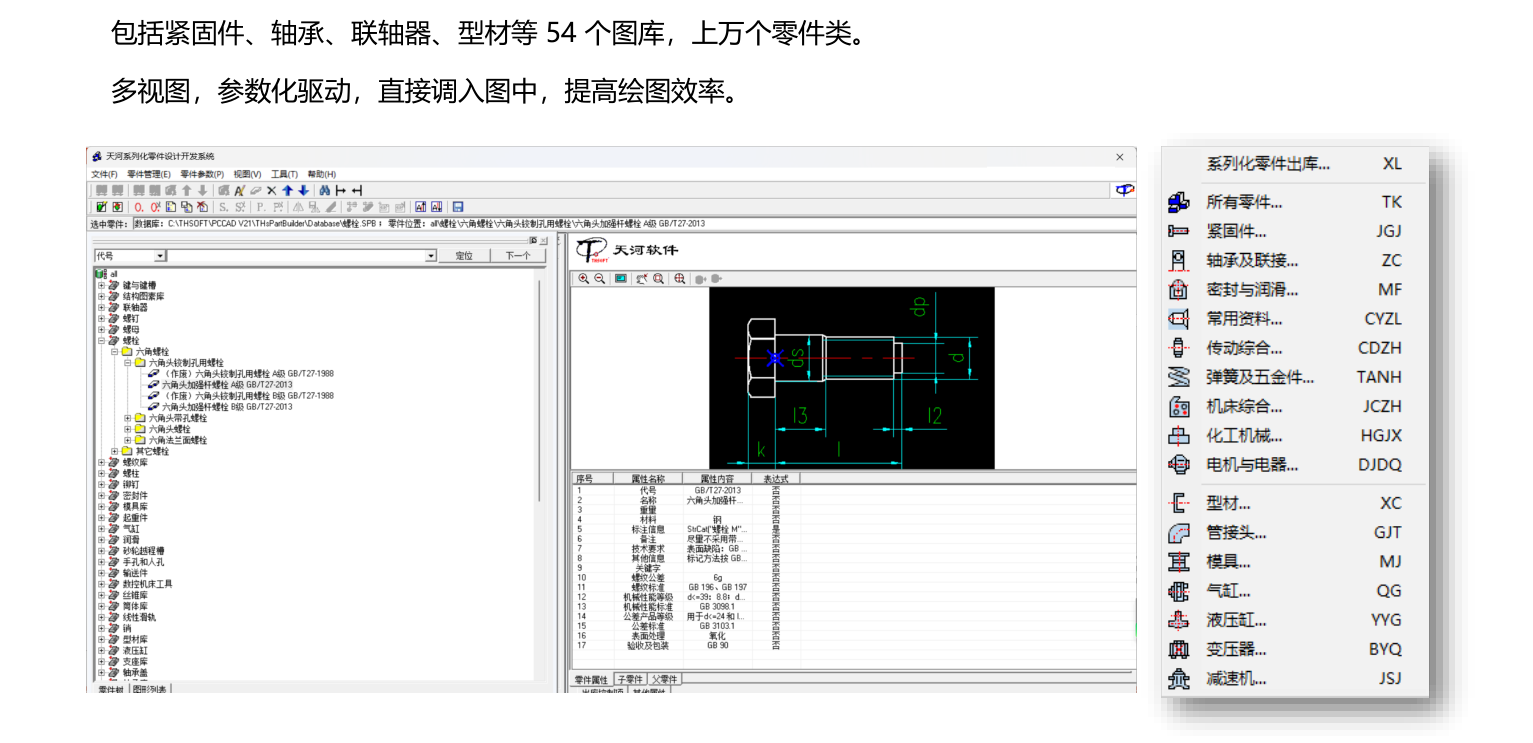The height and width of the screenshot is (743, 1533).
Task: Choose 紧固件... JGJ menu entry
Action: pyautogui.click(x=1295, y=231)
